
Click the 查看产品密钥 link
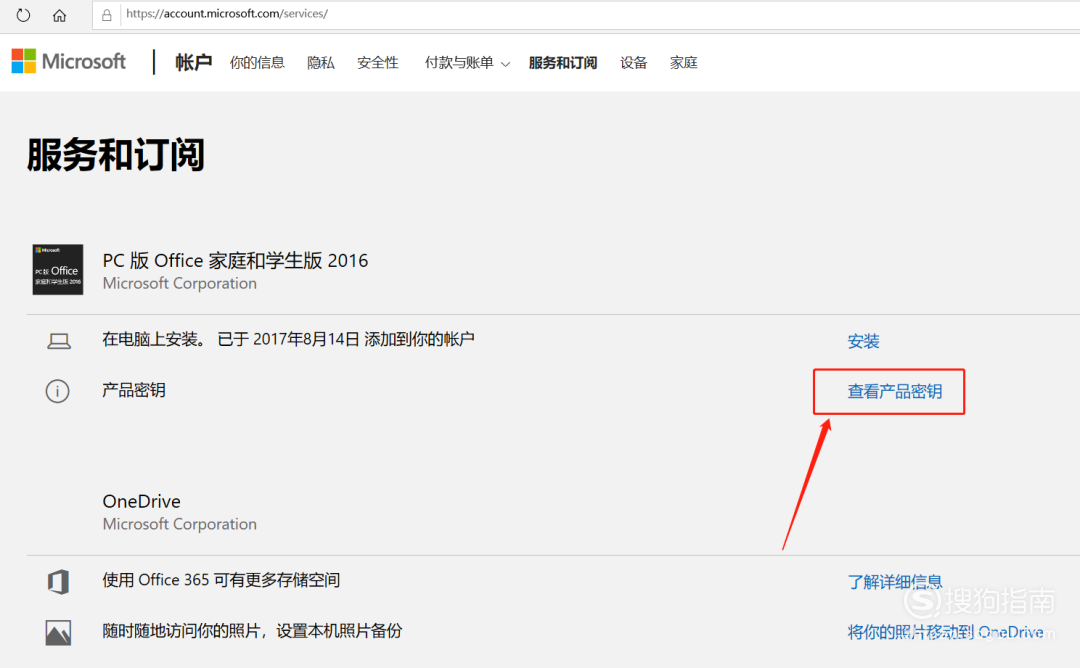(x=895, y=391)
